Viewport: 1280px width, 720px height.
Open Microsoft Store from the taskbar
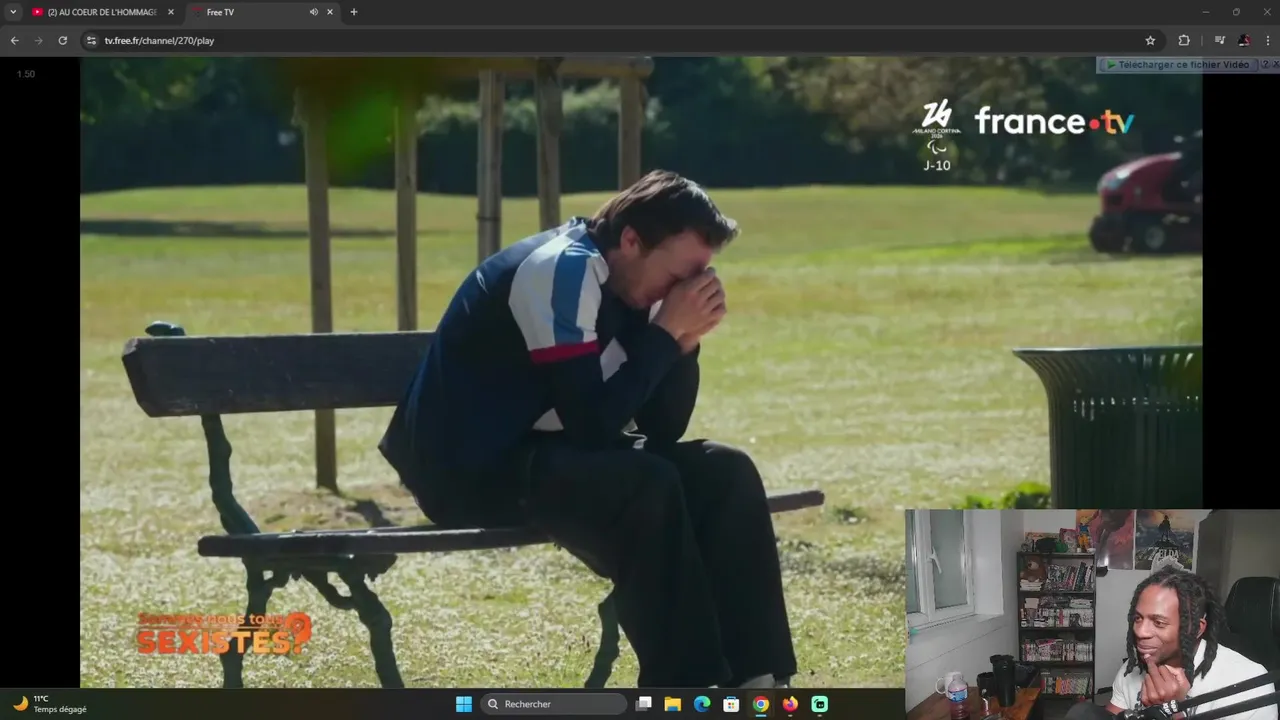pos(731,704)
